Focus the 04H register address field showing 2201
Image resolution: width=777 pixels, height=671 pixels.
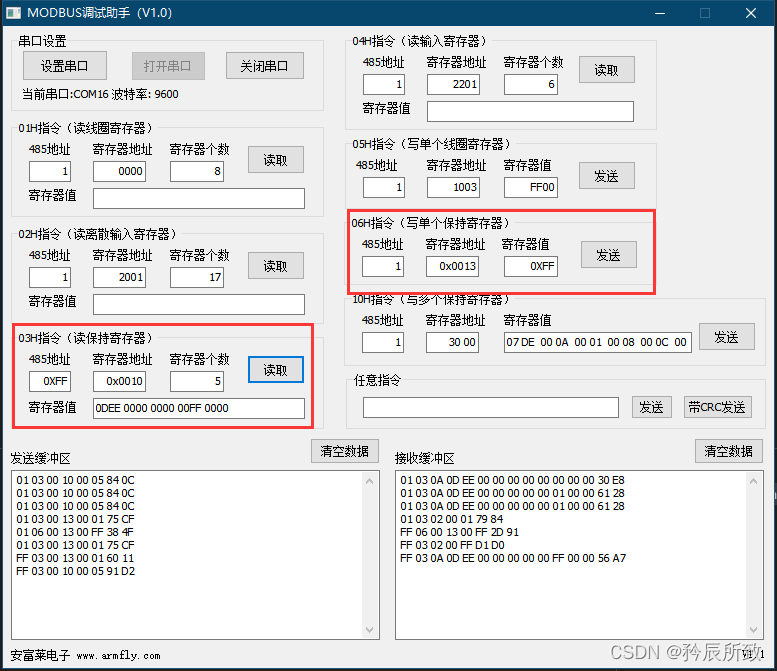pyautogui.click(x=453, y=84)
